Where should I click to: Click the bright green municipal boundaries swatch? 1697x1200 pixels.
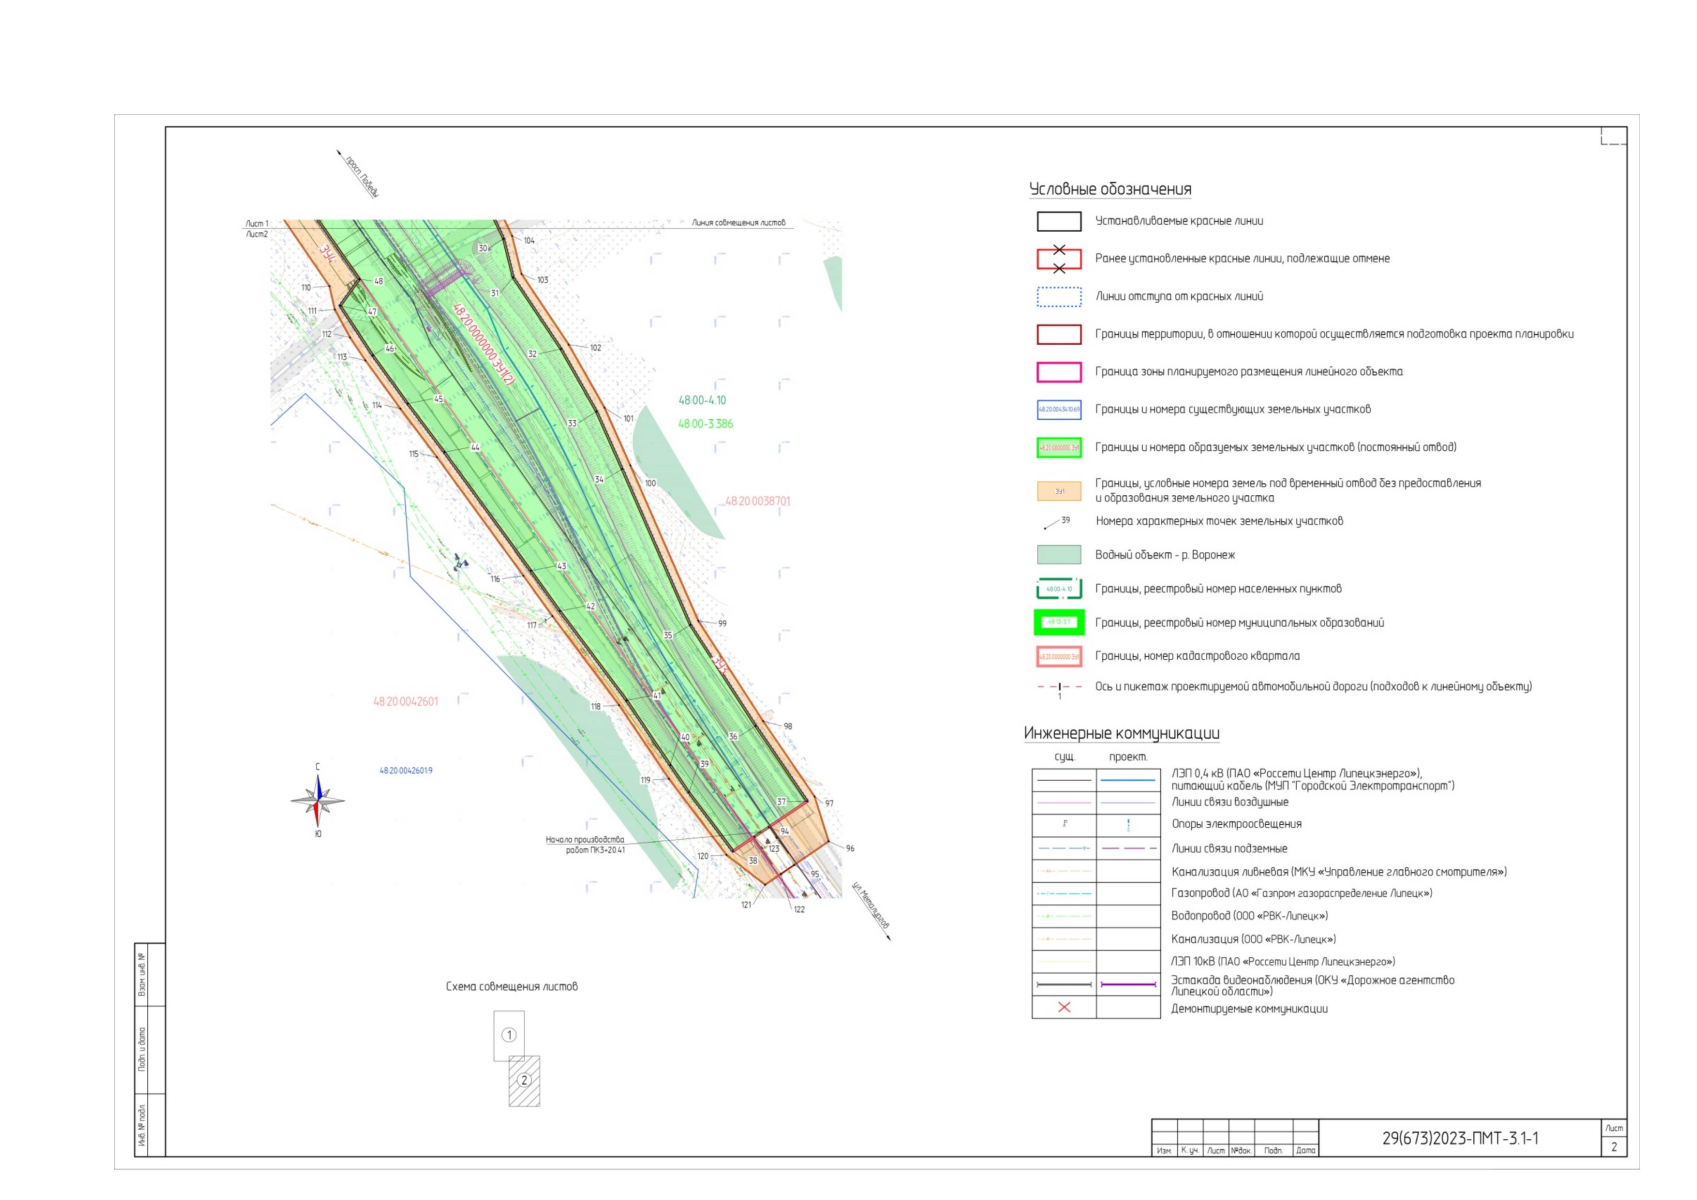1059,623
